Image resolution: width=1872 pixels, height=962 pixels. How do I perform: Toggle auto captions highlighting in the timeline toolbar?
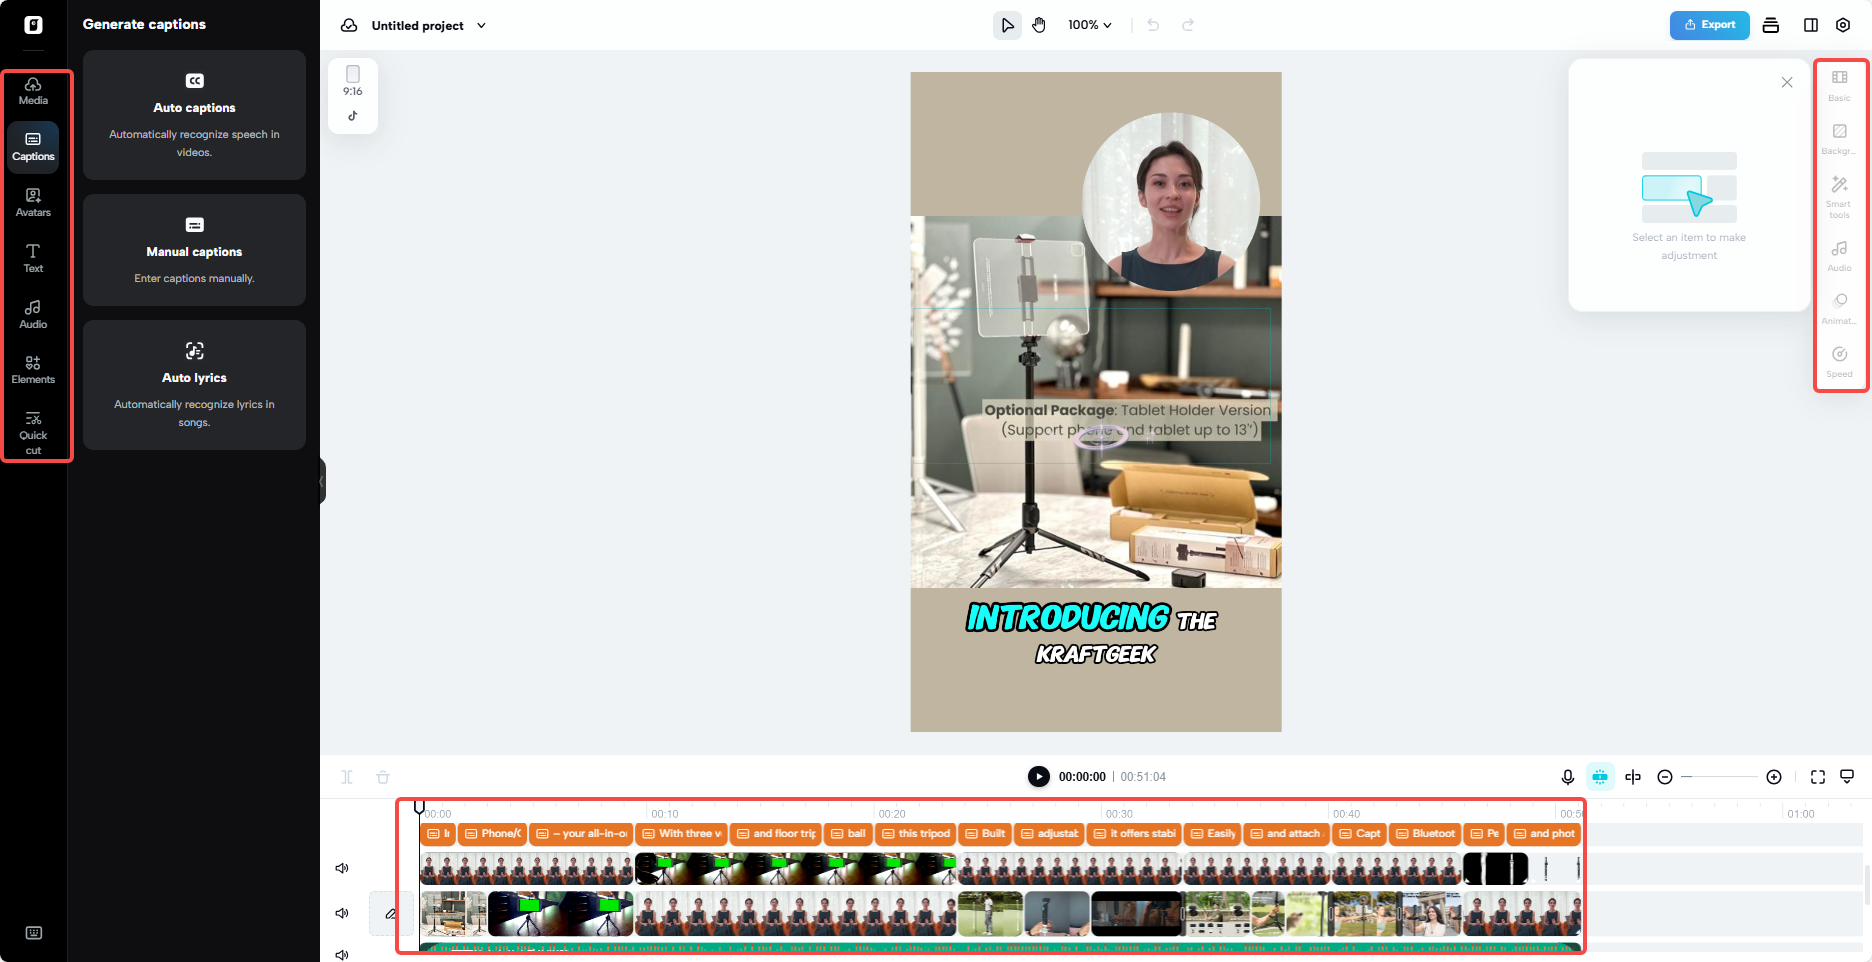[x=1600, y=776]
